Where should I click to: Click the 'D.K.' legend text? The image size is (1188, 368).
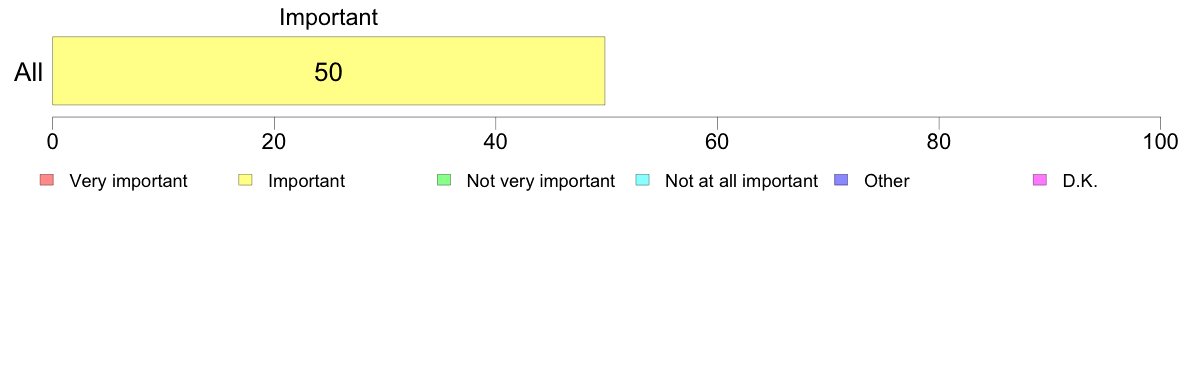point(1080,181)
